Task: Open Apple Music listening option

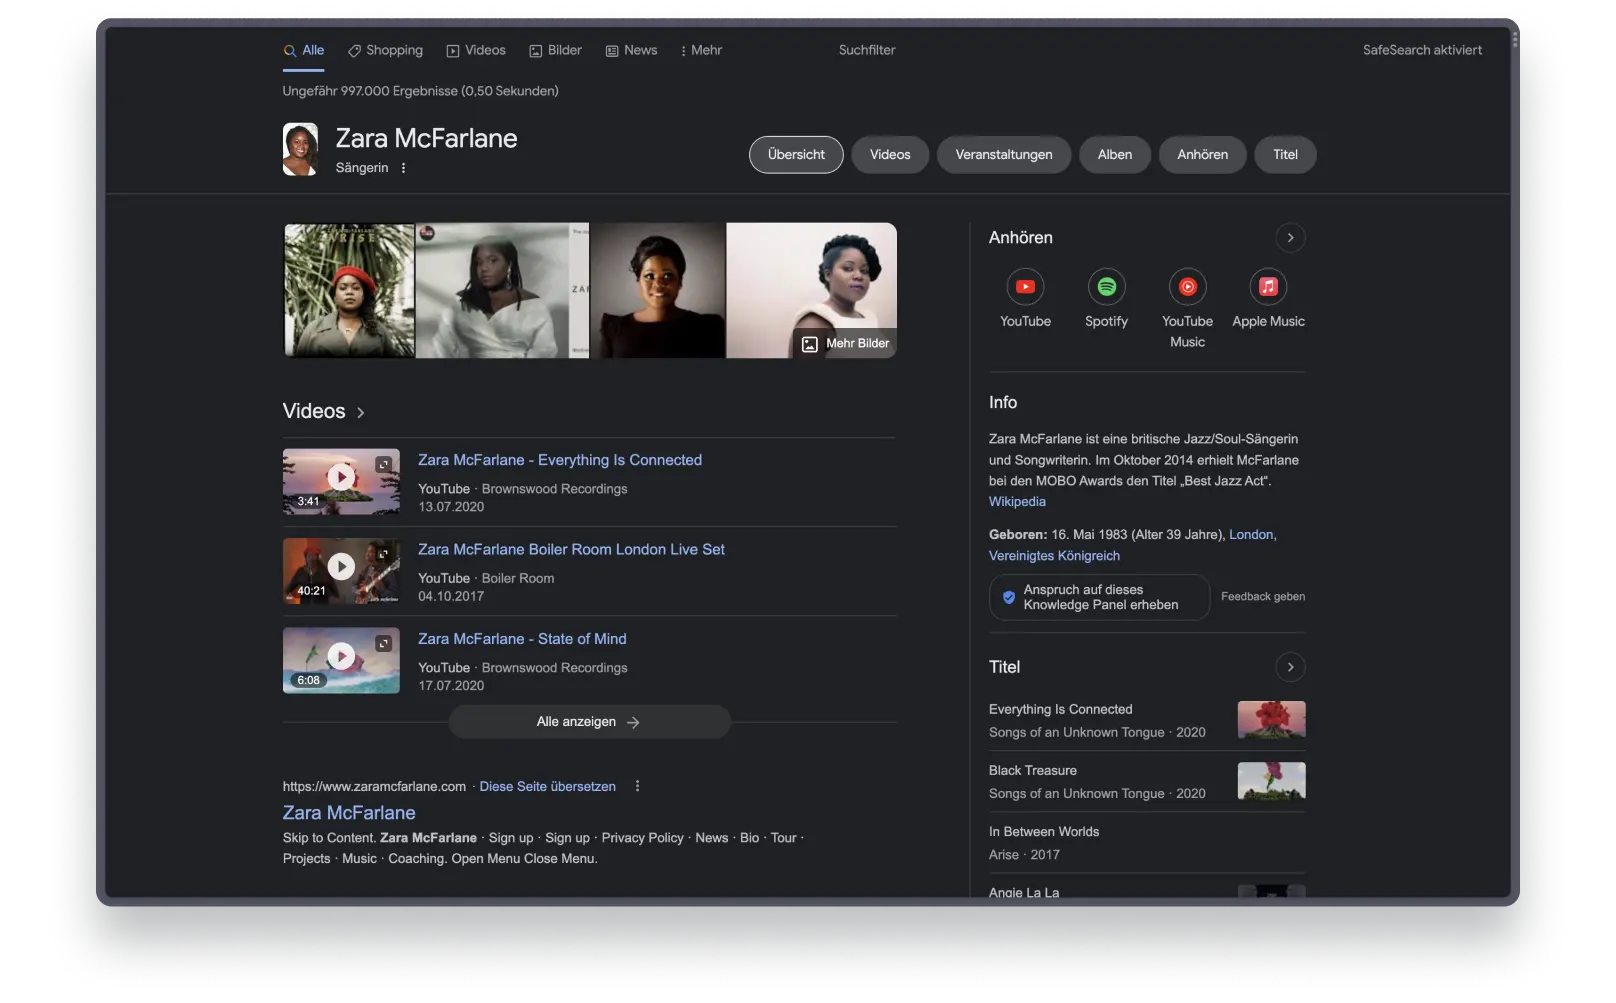Action: [1268, 299]
